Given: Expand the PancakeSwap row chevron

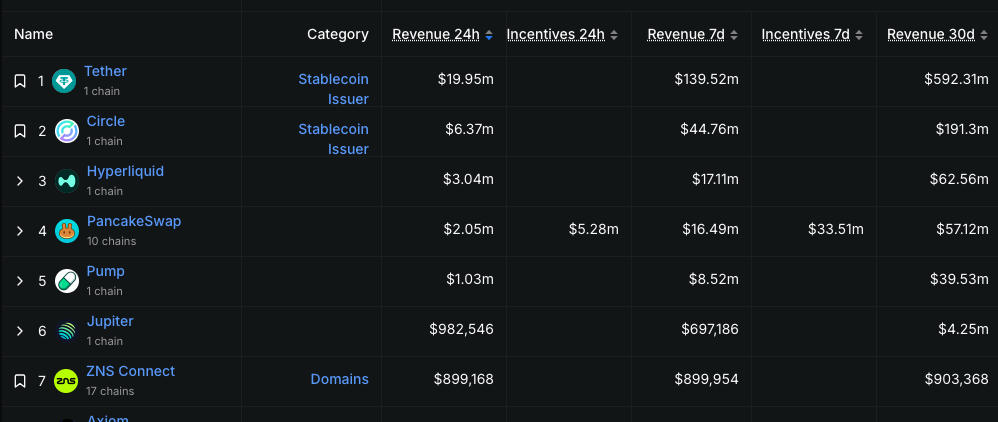Looking at the screenshot, I should [x=19, y=231].
